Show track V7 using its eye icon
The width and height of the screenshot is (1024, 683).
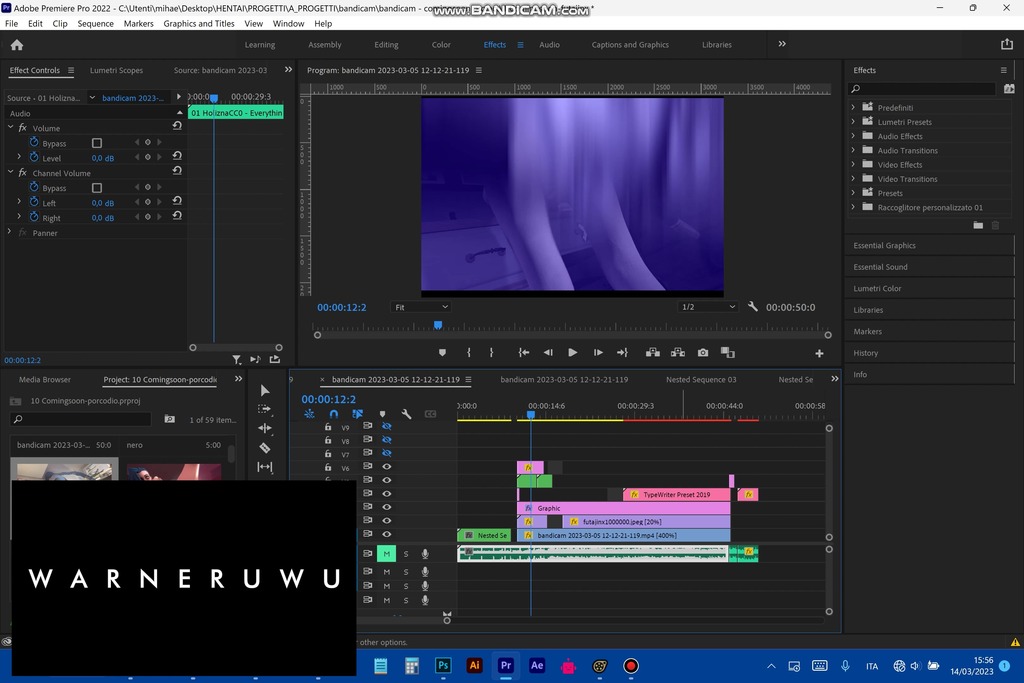[x=387, y=453]
